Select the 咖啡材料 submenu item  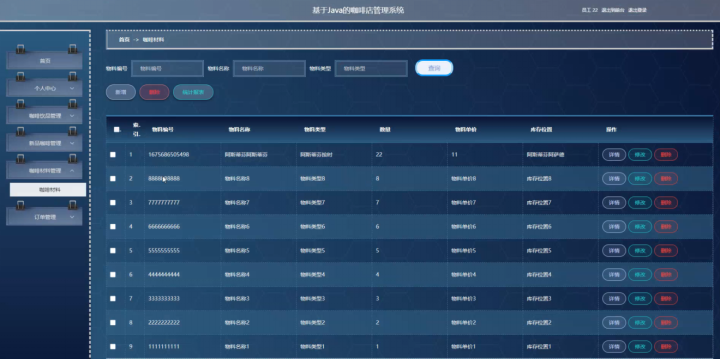[x=48, y=190]
